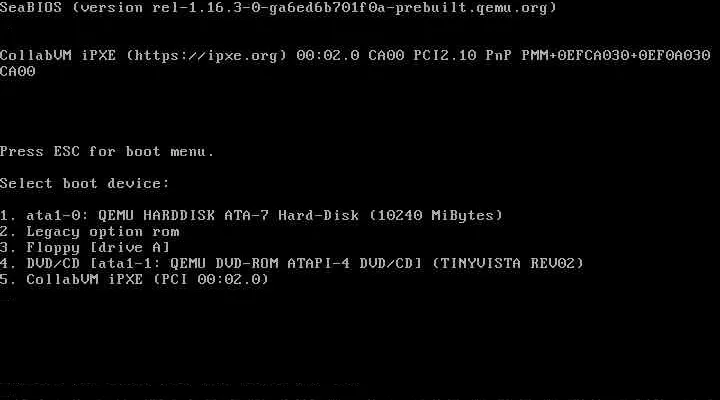This screenshot has width=720, height=400.
Task: Click the PMM+0EFCA030+0EF0A030 address text
Action: click(616, 56)
